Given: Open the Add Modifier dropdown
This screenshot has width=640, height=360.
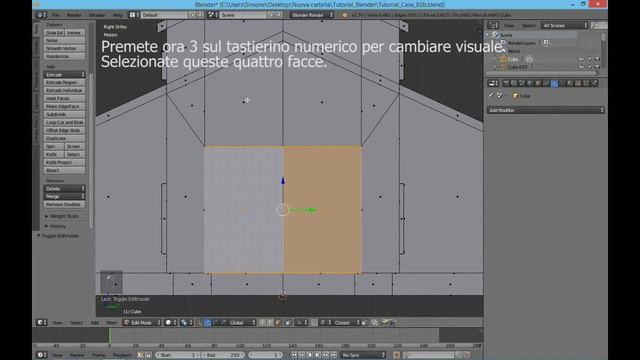Looking at the screenshot, I should pyautogui.click(x=546, y=110).
